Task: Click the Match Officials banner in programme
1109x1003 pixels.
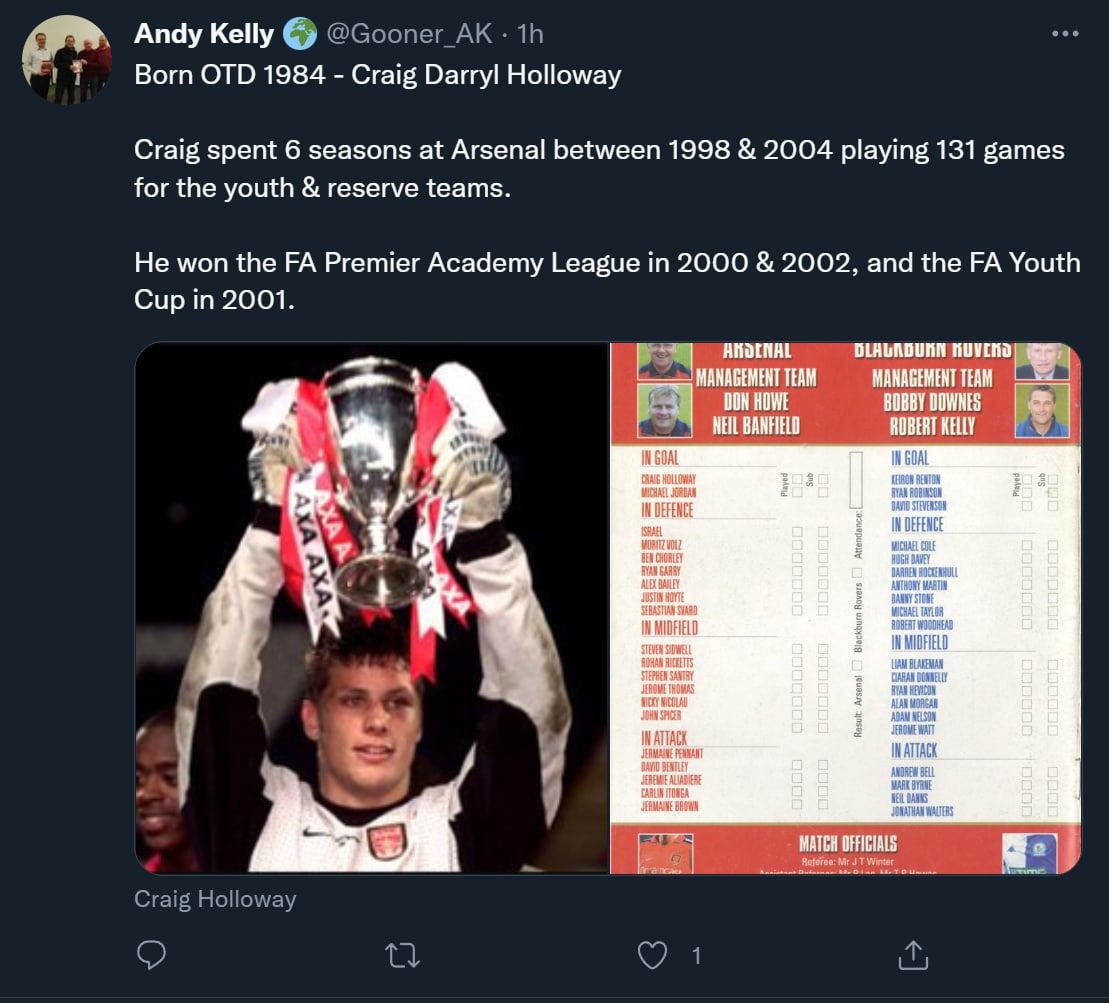Action: tap(848, 843)
